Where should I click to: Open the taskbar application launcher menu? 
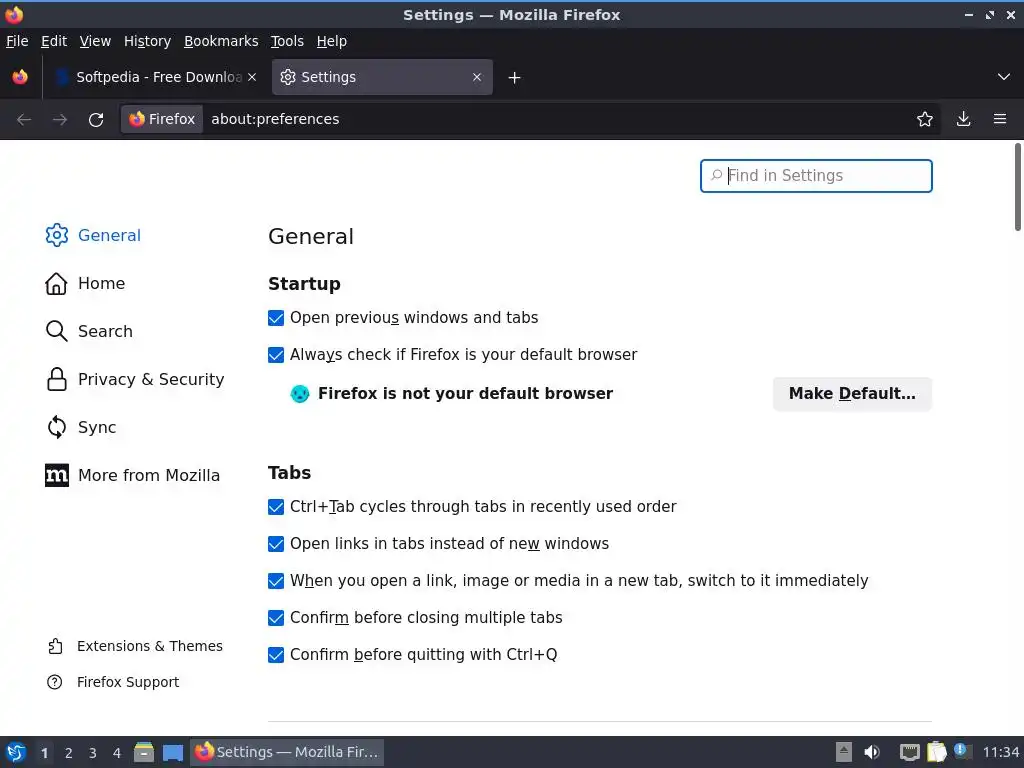[x=16, y=752]
